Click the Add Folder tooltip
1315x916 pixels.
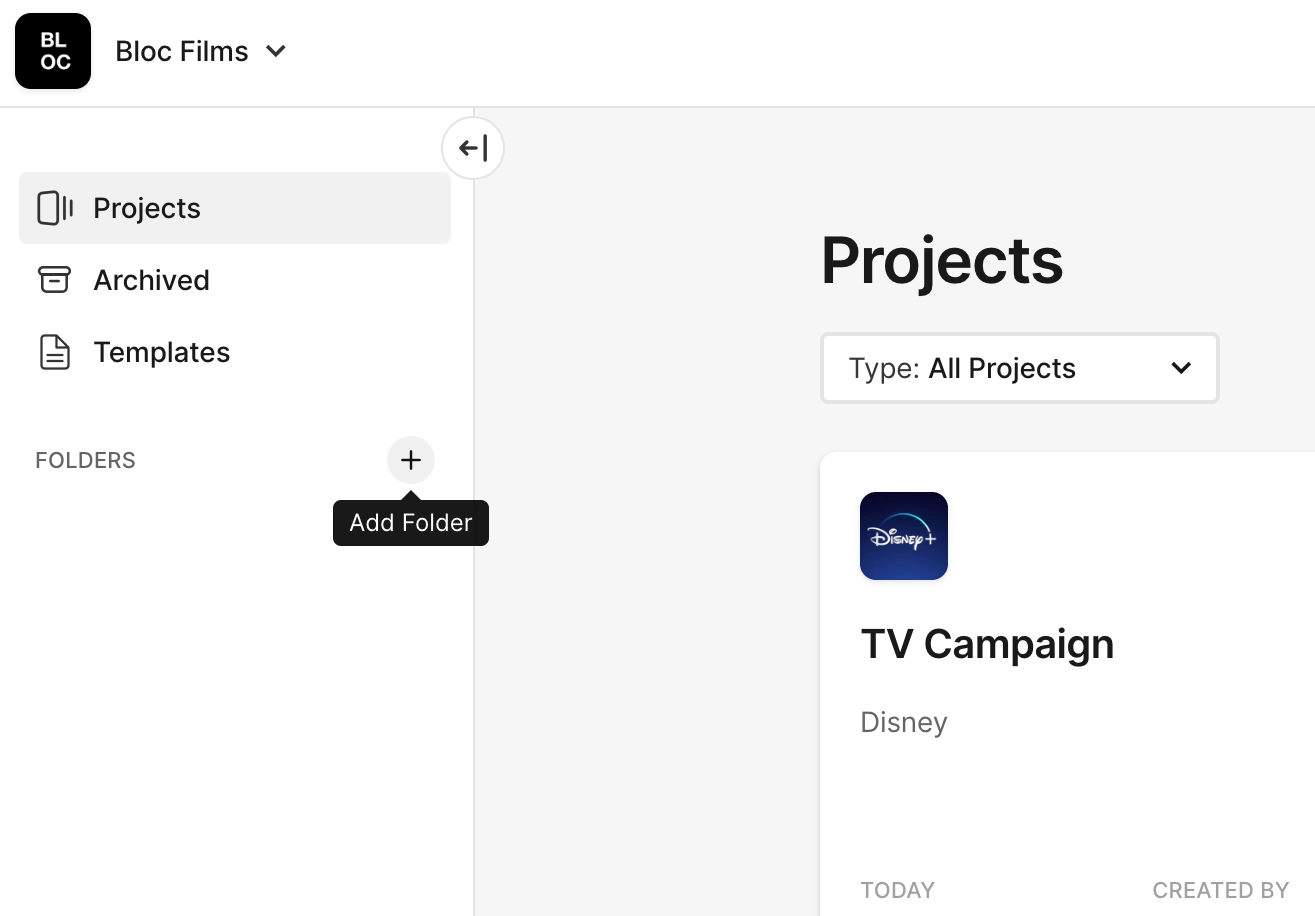click(x=411, y=523)
